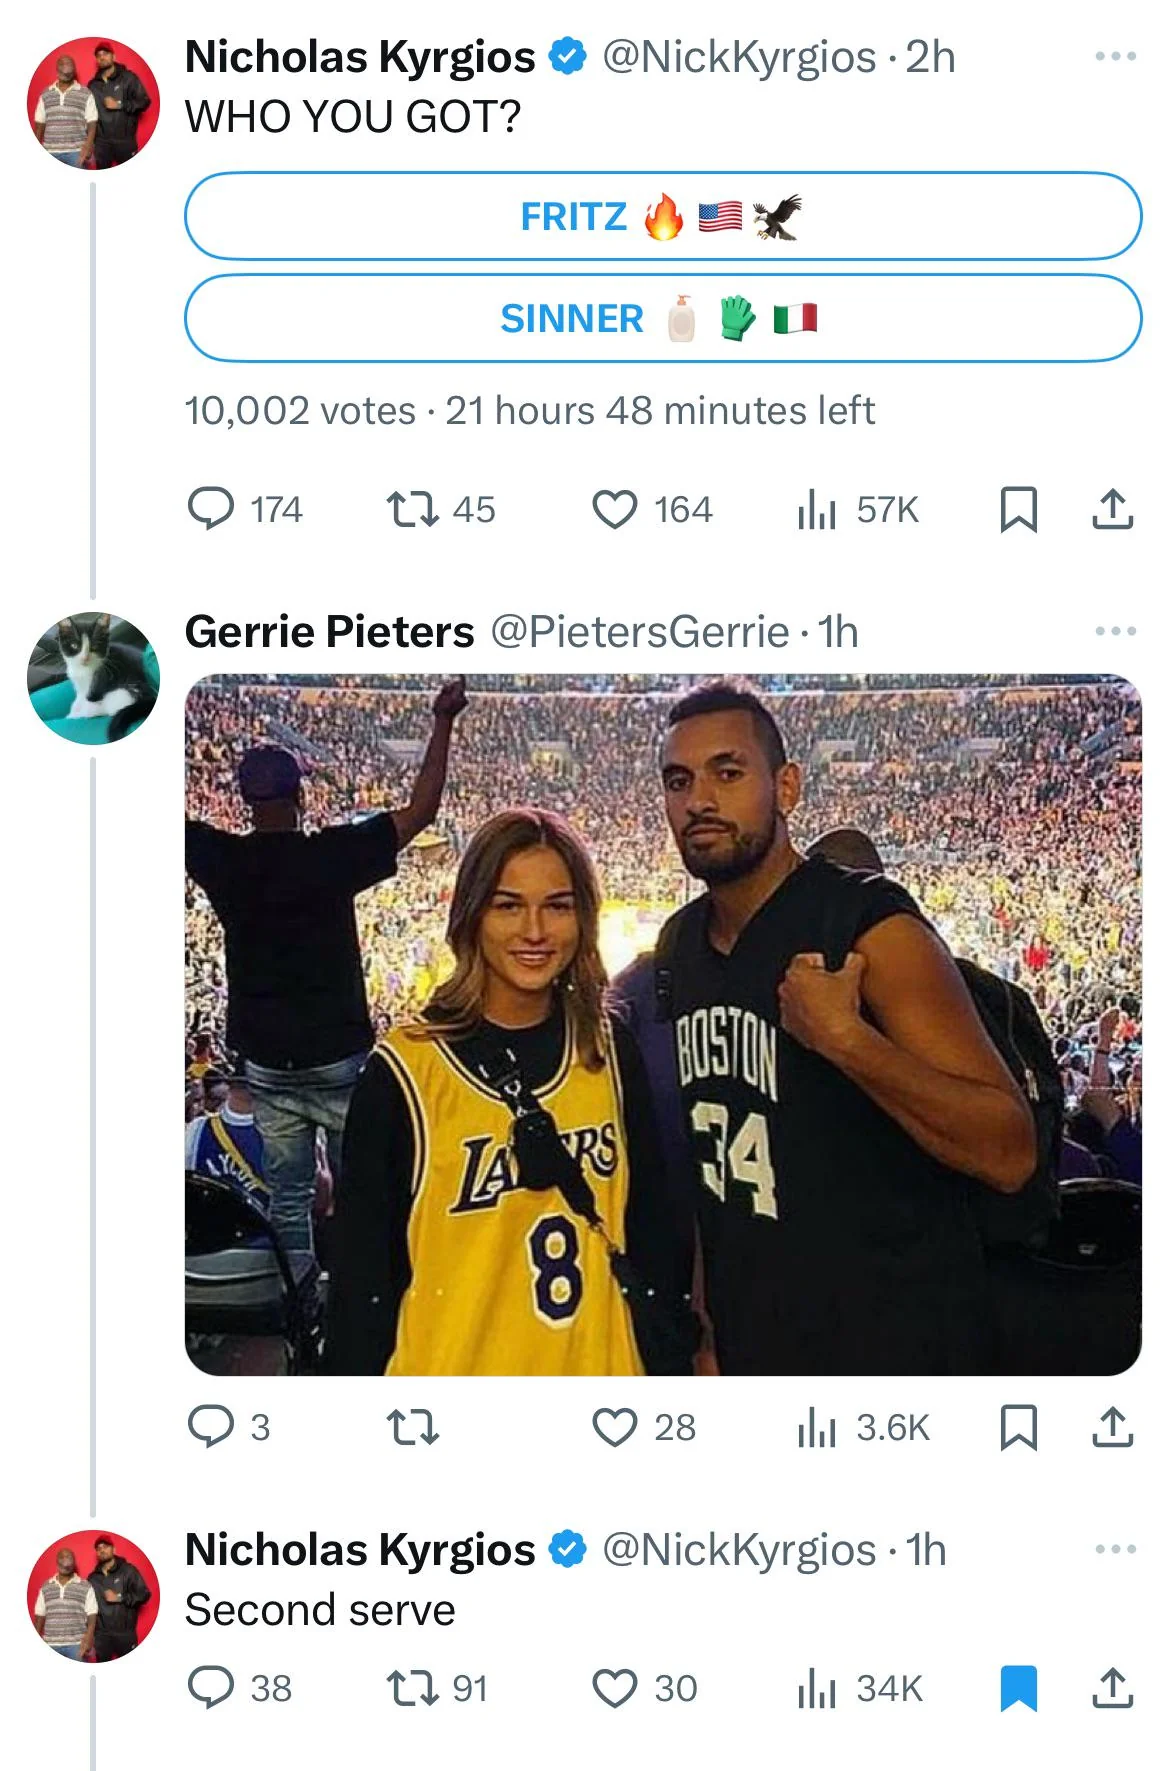The image size is (1170, 1771).
Task: Retweet the WHO YOU GOT poll tweet
Action: coord(441,509)
